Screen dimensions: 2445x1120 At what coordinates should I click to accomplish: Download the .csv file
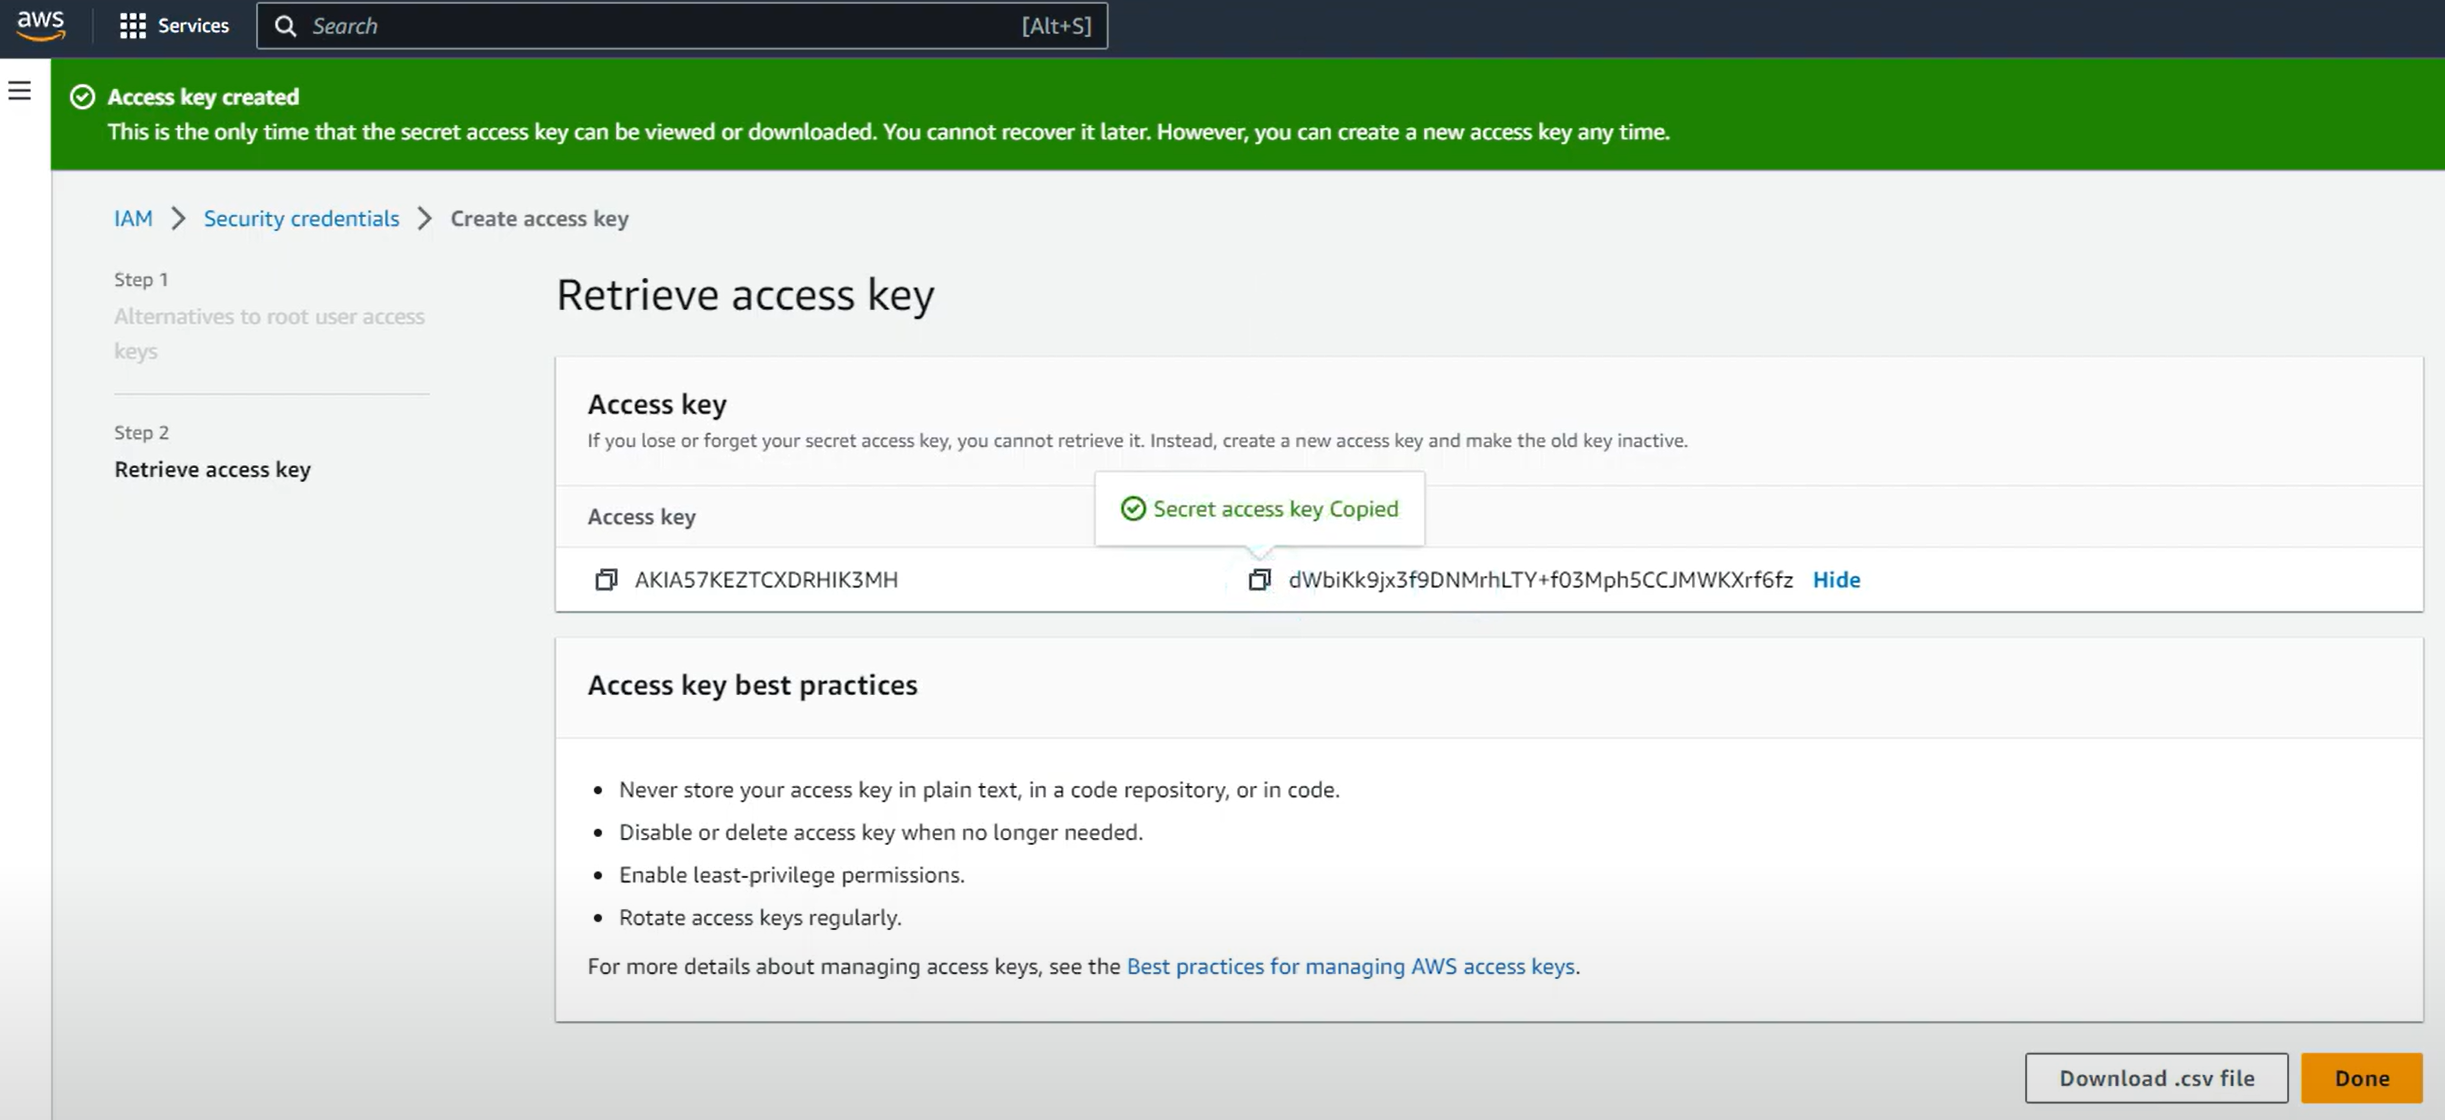(x=2156, y=1078)
